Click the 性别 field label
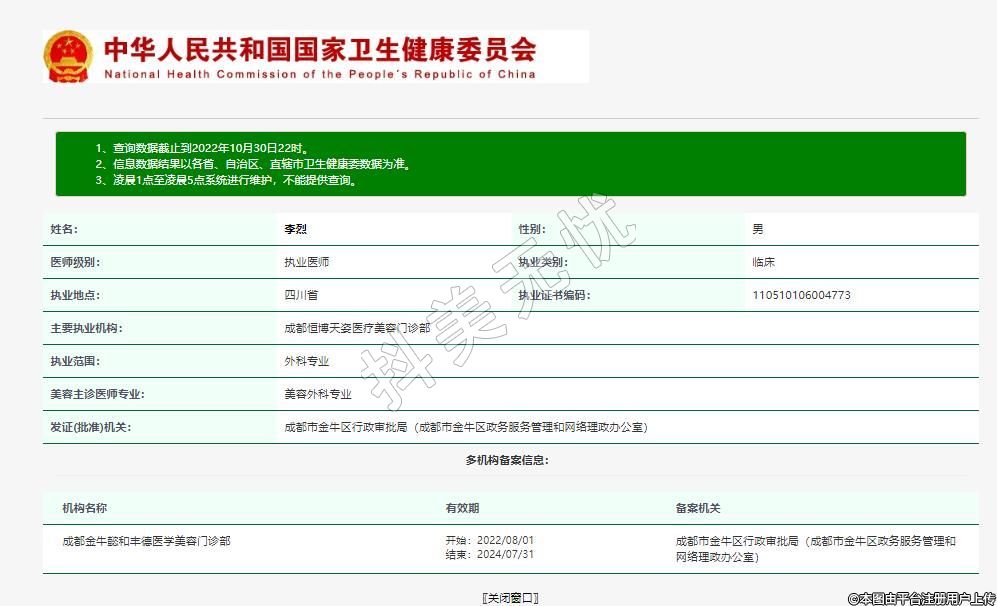Viewport: 997px width, 606px height. coord(530,229)
